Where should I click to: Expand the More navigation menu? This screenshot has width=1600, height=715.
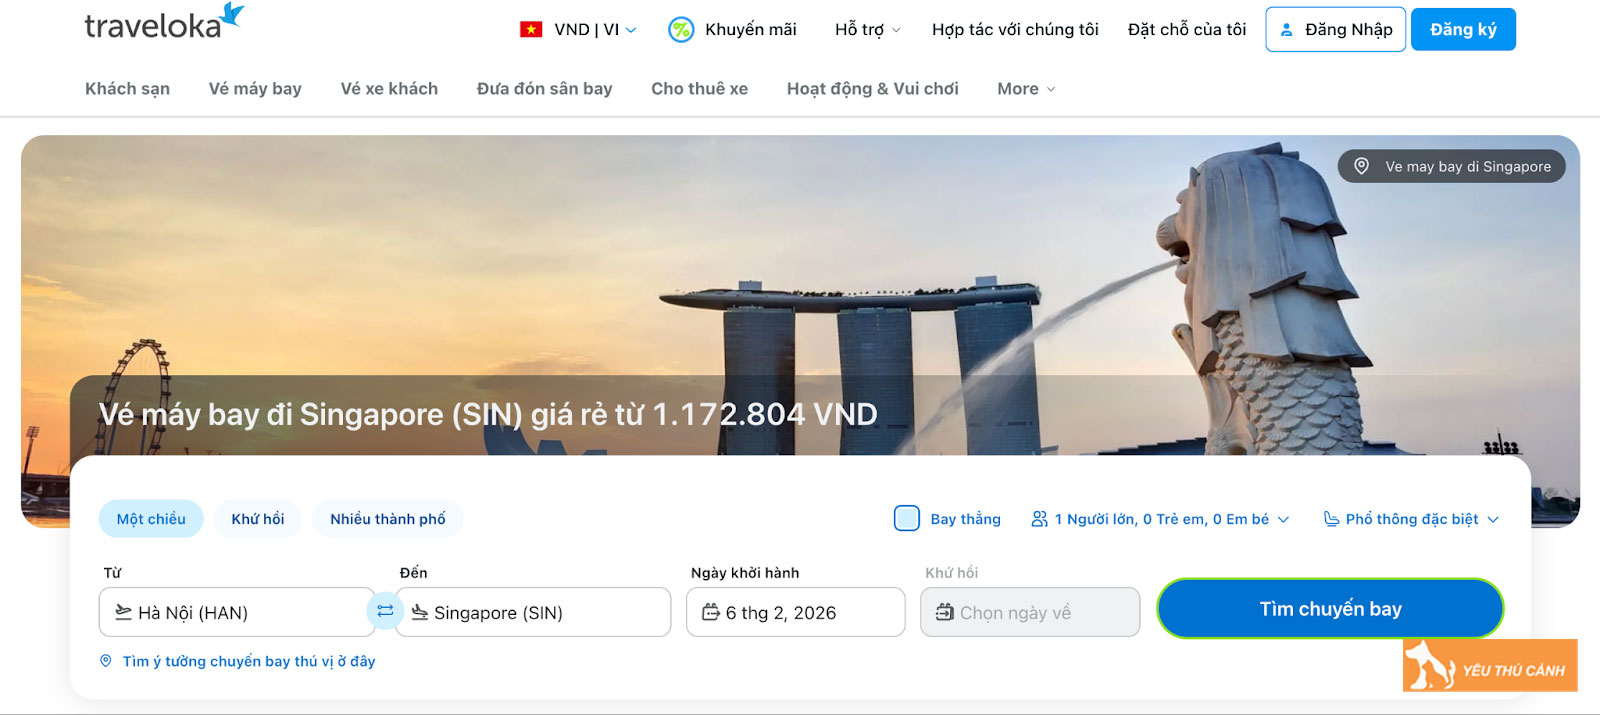pos(1026,89)
